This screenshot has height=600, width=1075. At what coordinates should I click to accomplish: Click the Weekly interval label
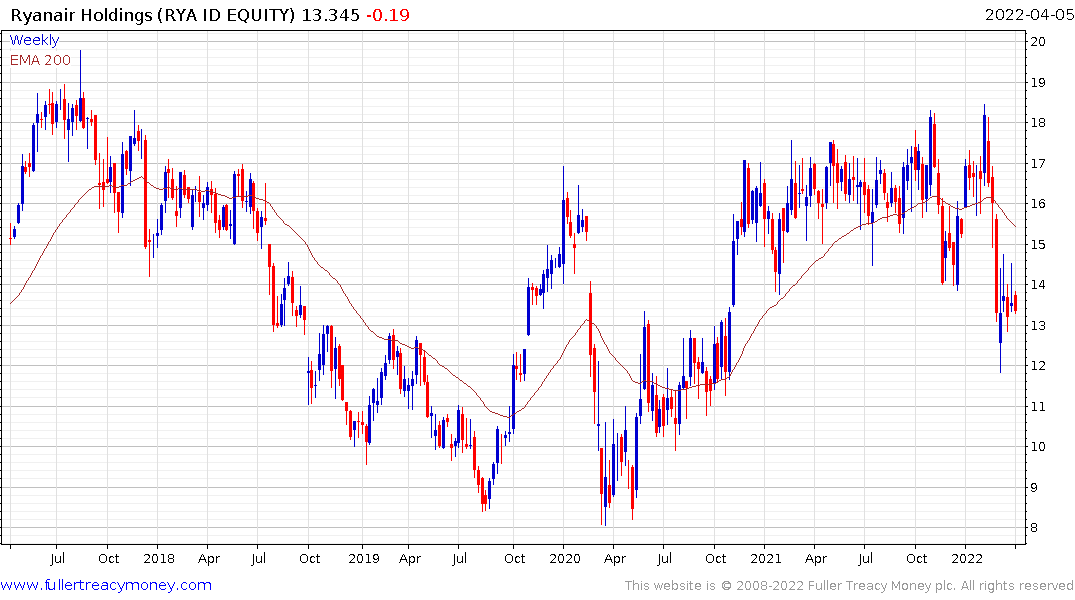[34, 40]
